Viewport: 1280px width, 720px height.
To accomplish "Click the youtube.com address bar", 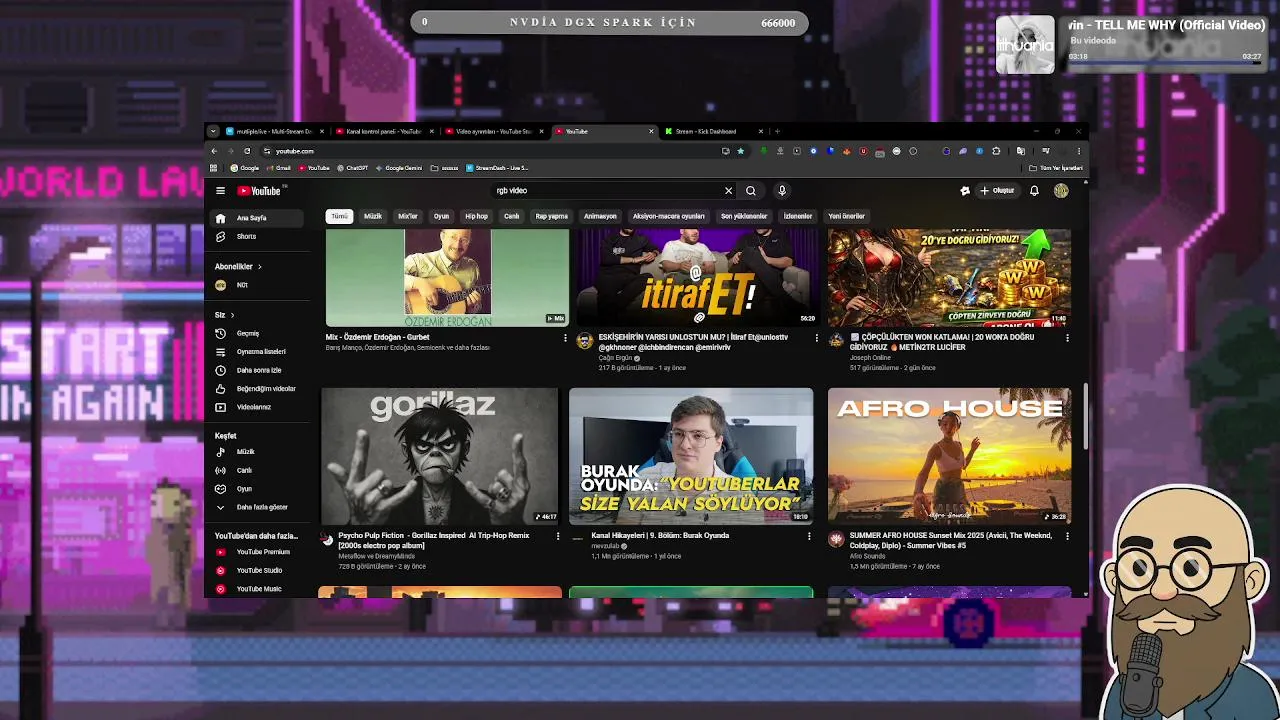I will point(490,151).
